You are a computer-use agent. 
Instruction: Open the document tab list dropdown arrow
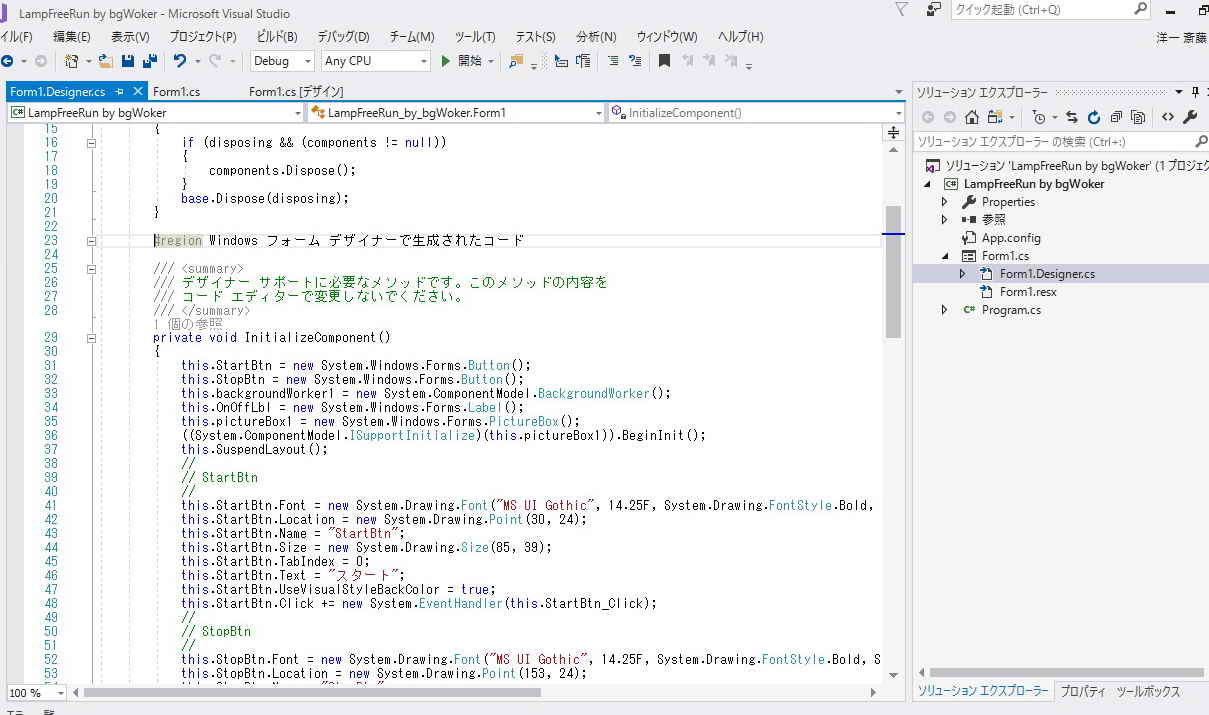(x=898, y=92)
